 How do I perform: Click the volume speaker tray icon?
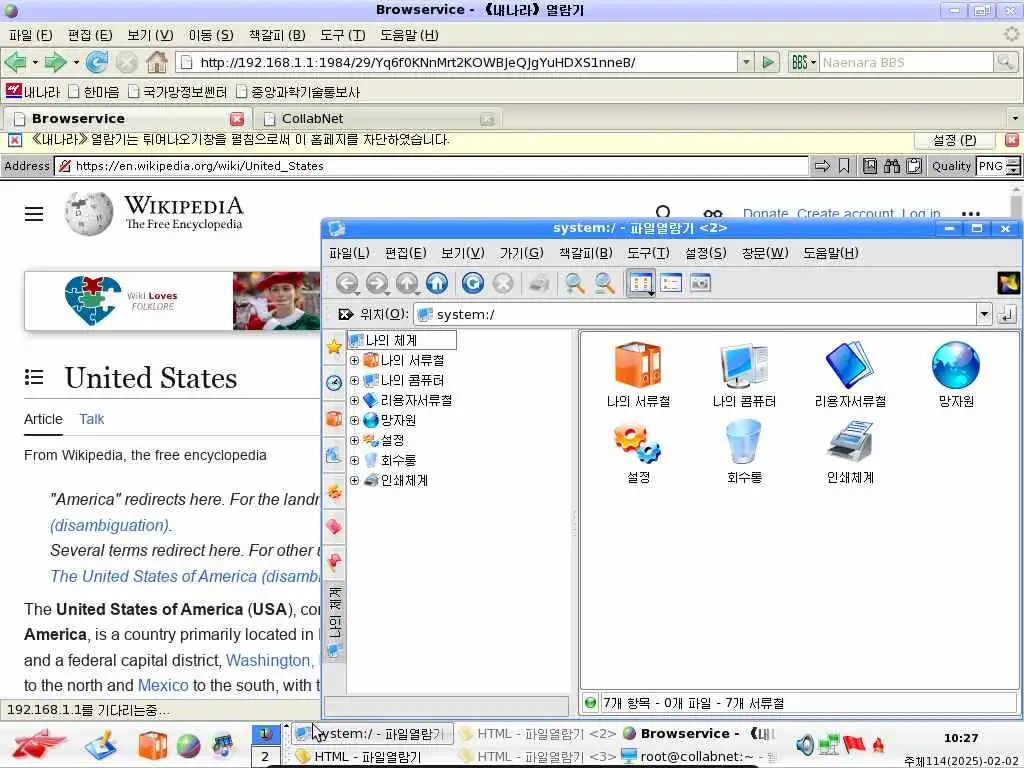(805, 744)
